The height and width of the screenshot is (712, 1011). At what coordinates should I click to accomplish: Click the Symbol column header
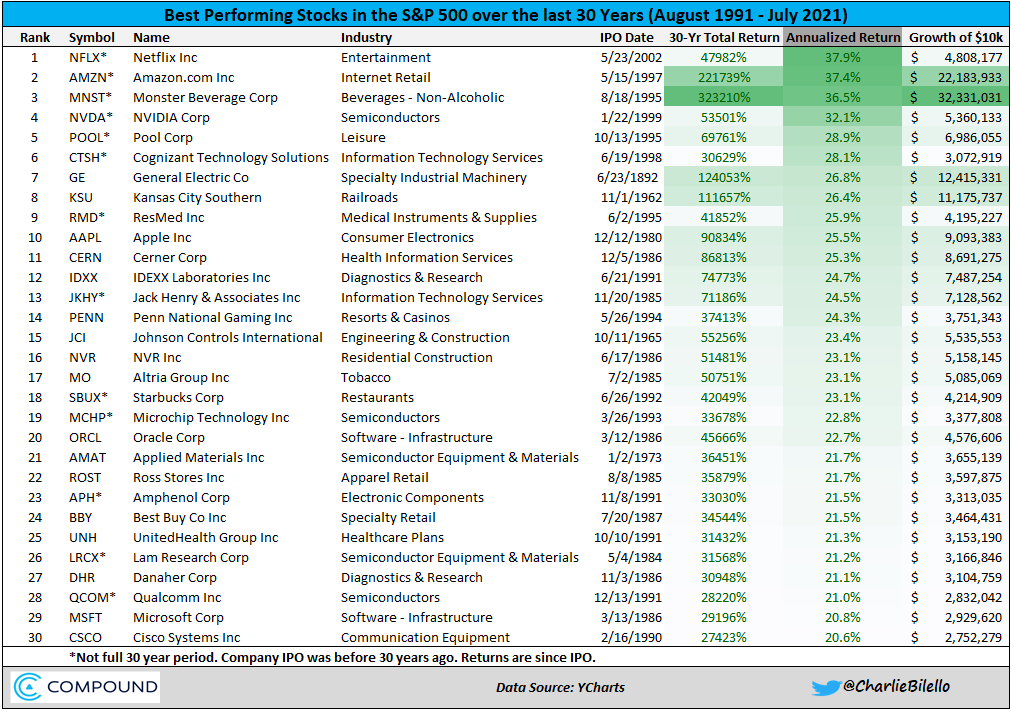(x=92, y=37)
